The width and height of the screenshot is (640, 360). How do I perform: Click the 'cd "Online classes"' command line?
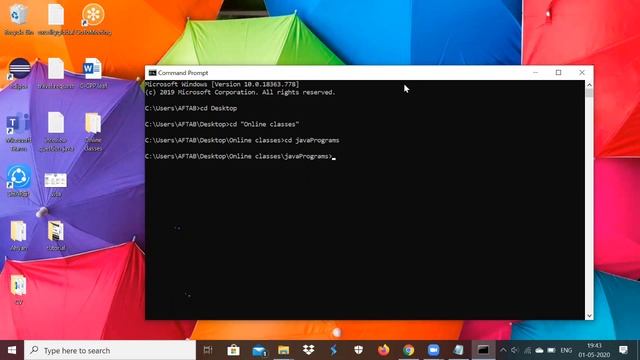click(222, 124)
